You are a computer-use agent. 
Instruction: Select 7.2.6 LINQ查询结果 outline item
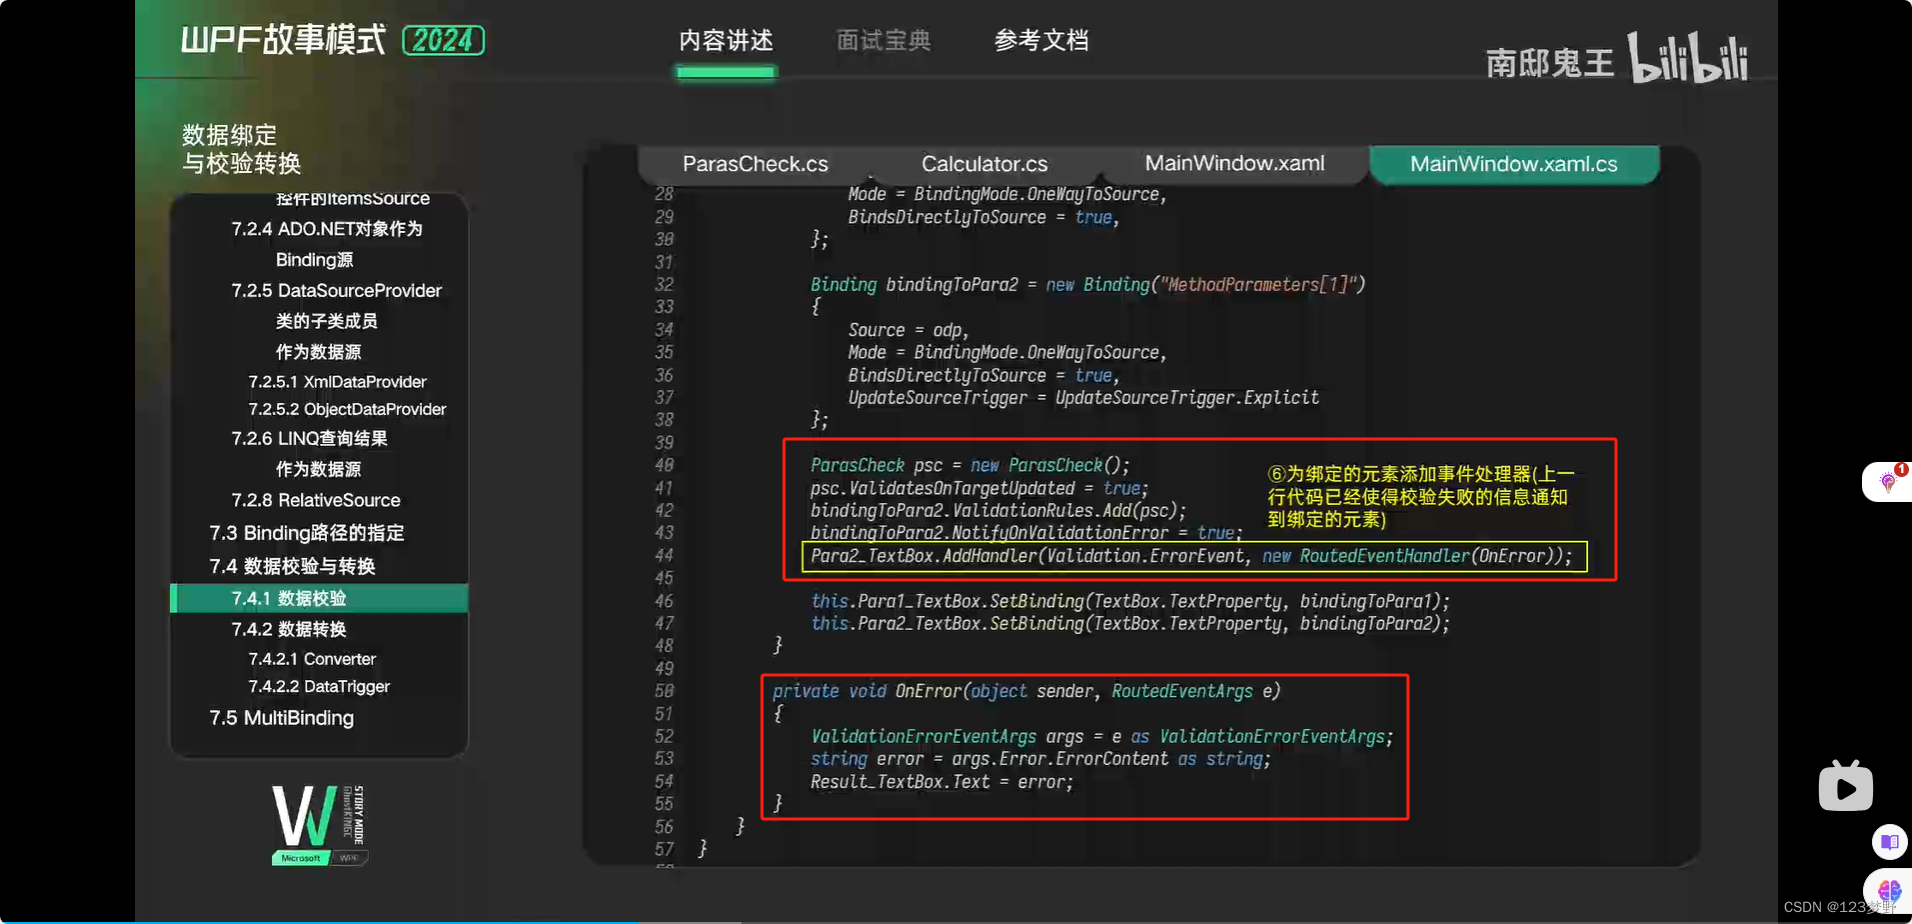pos(309,439)
